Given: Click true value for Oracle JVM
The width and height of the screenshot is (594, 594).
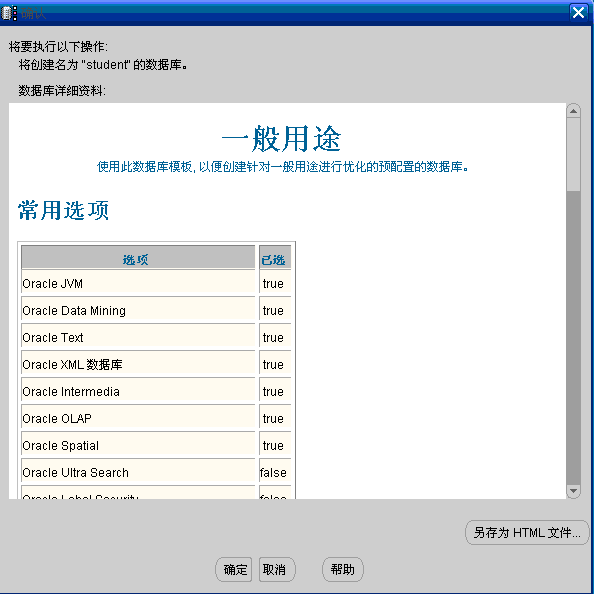Looking at the screenshot, I should tap(273, 283).
